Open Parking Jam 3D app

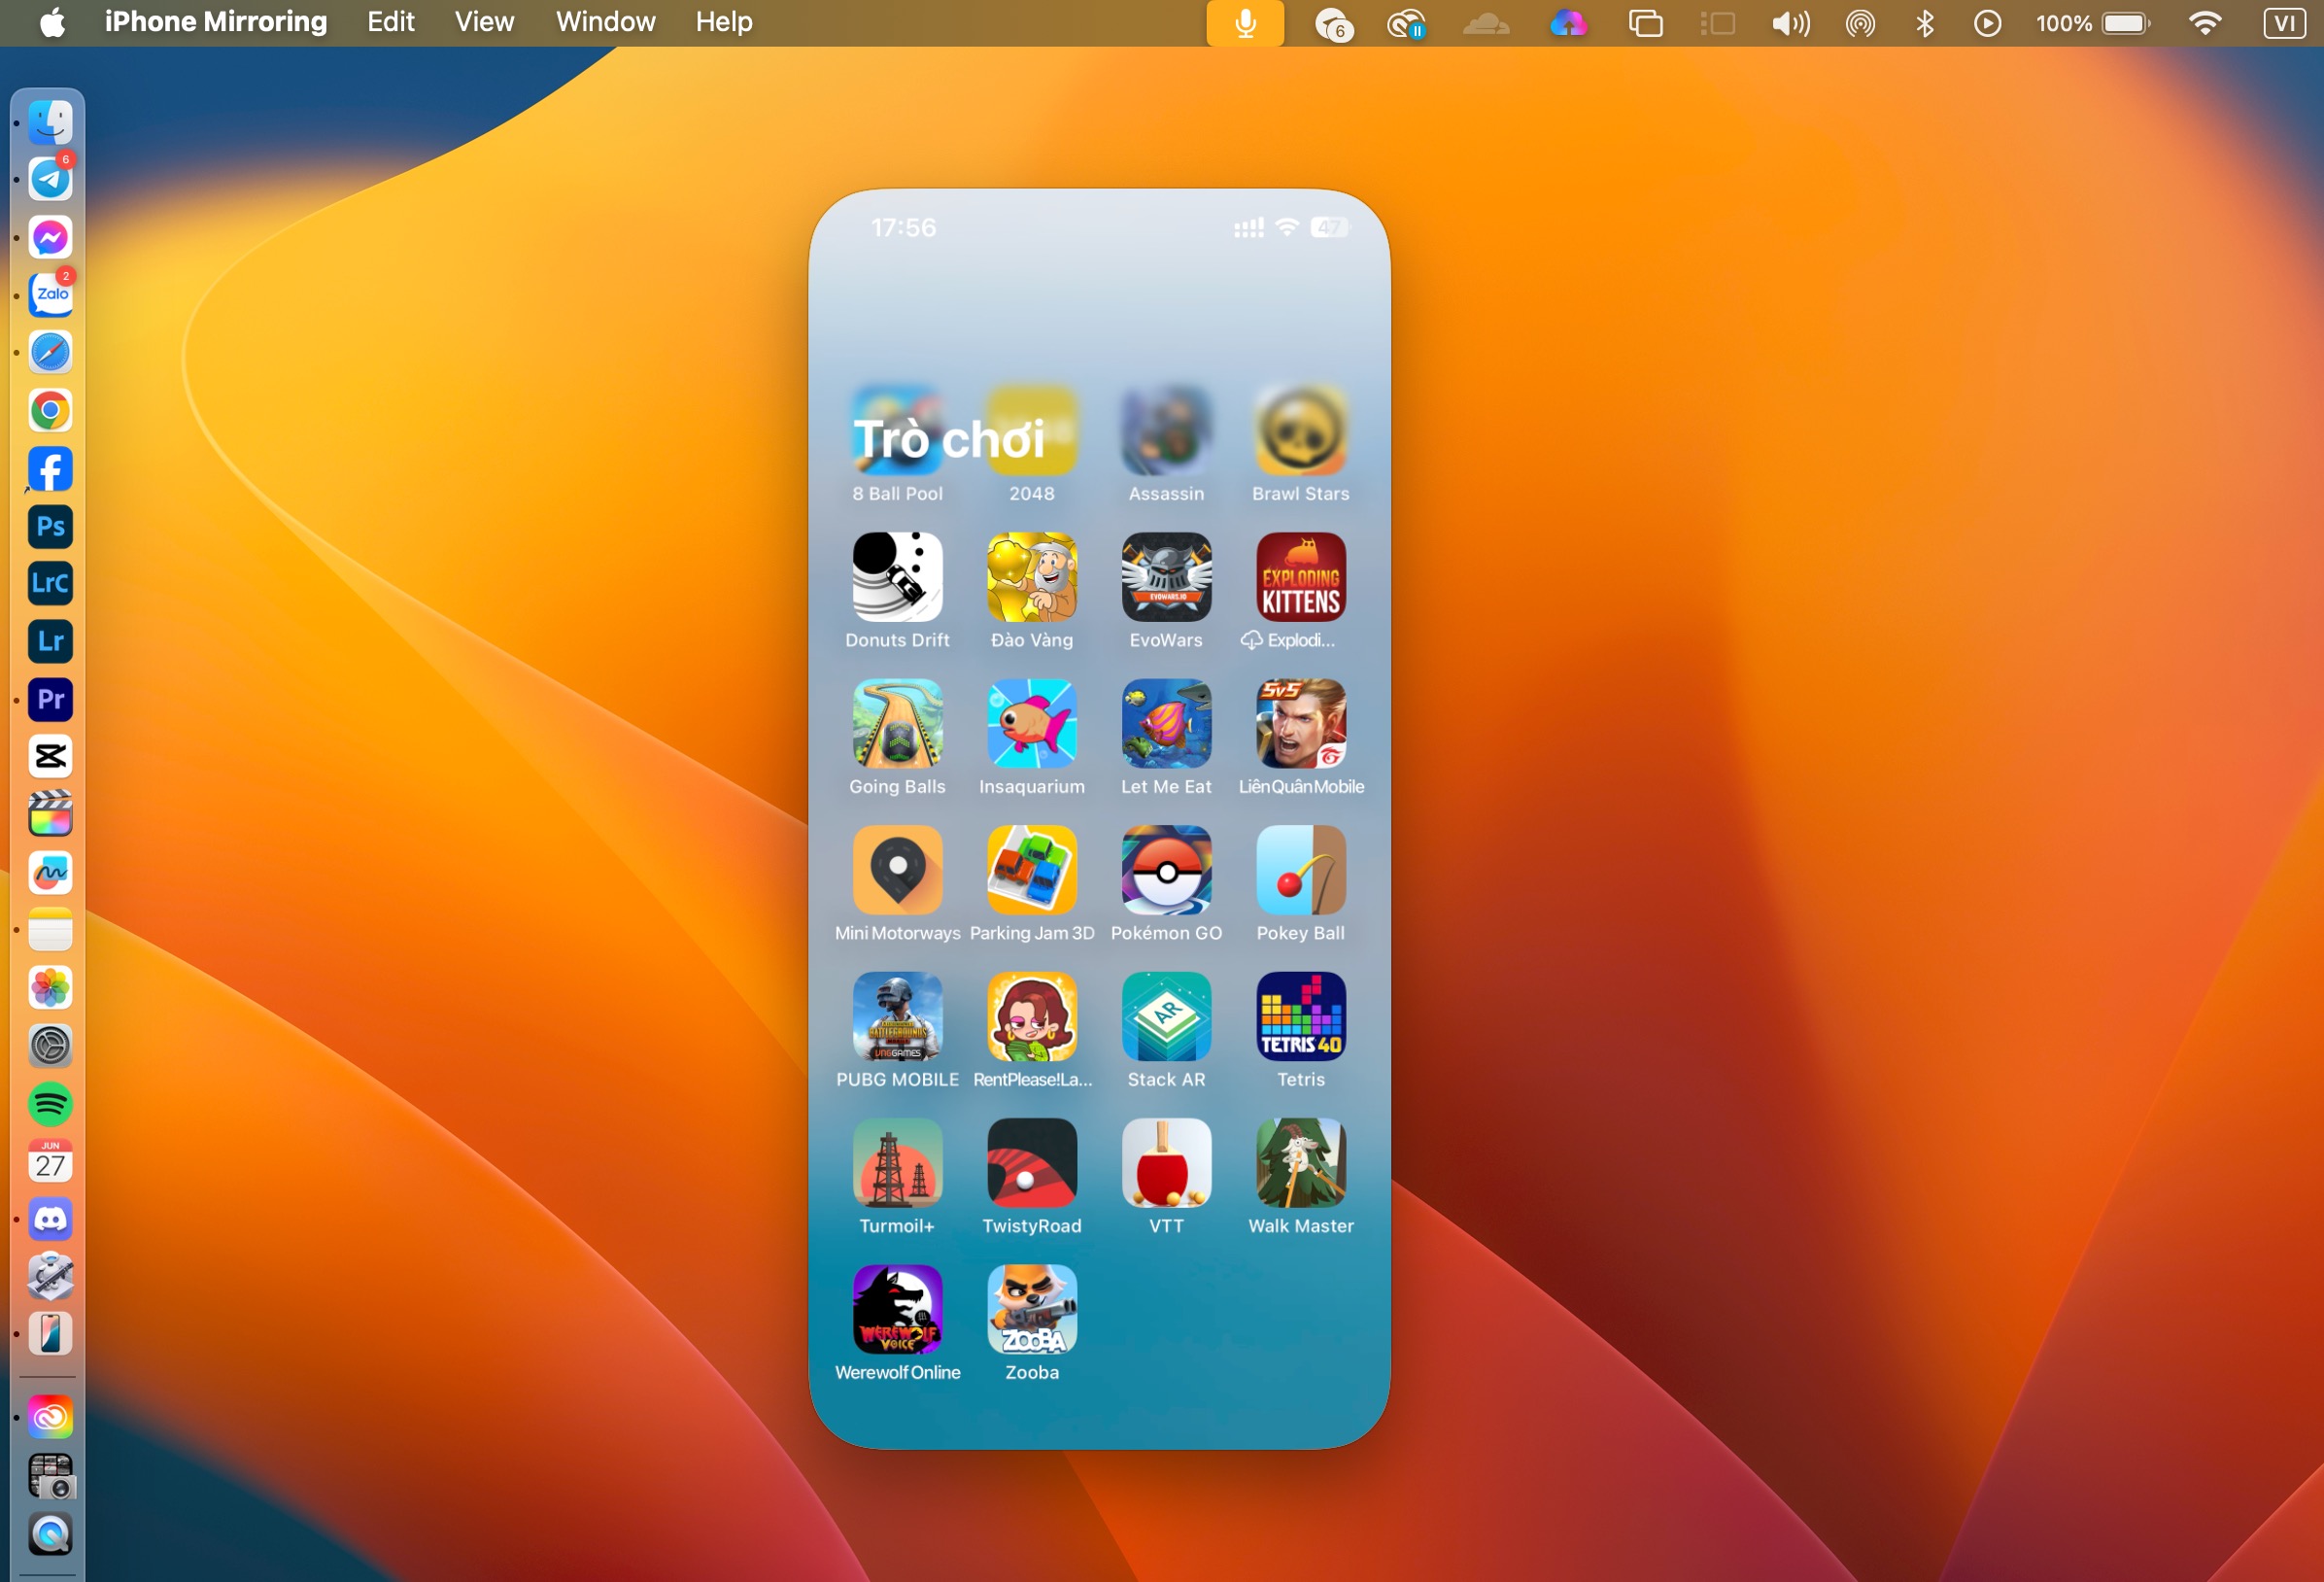tap(1031, 869)
